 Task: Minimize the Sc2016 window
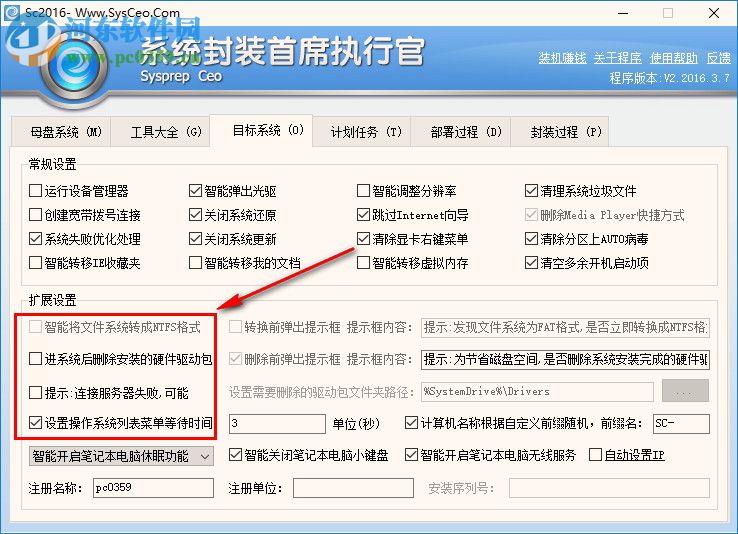[x=623, y=13]
